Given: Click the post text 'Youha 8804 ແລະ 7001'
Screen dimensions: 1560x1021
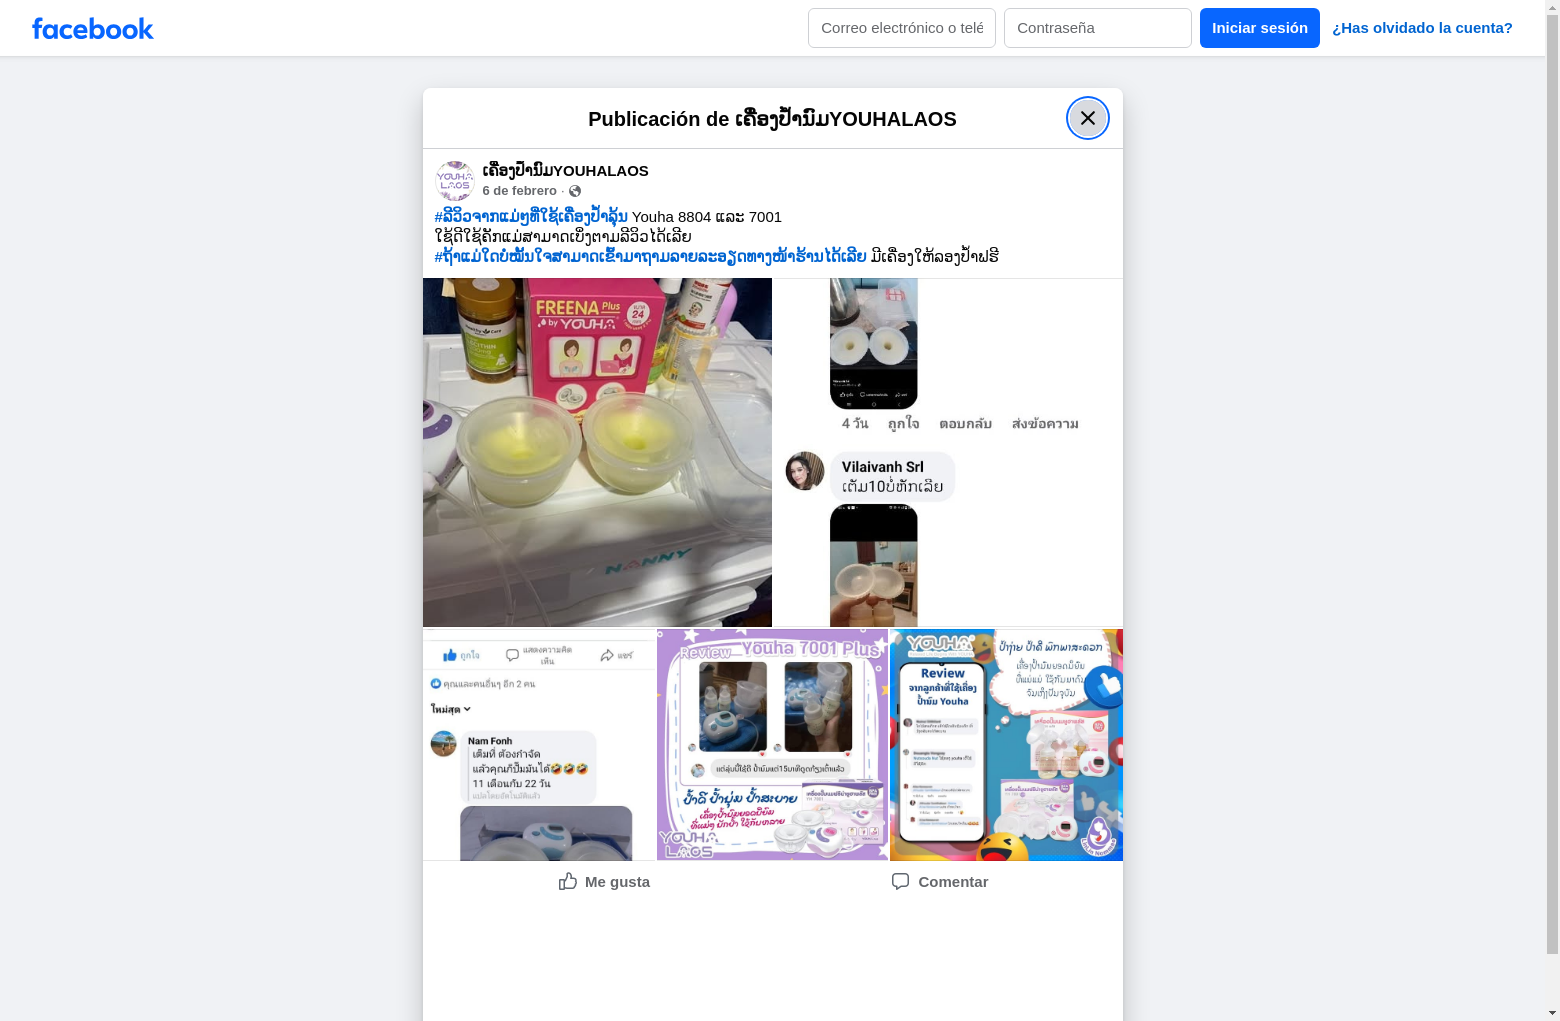Looking at the screenshot, I should pos(707,216).
